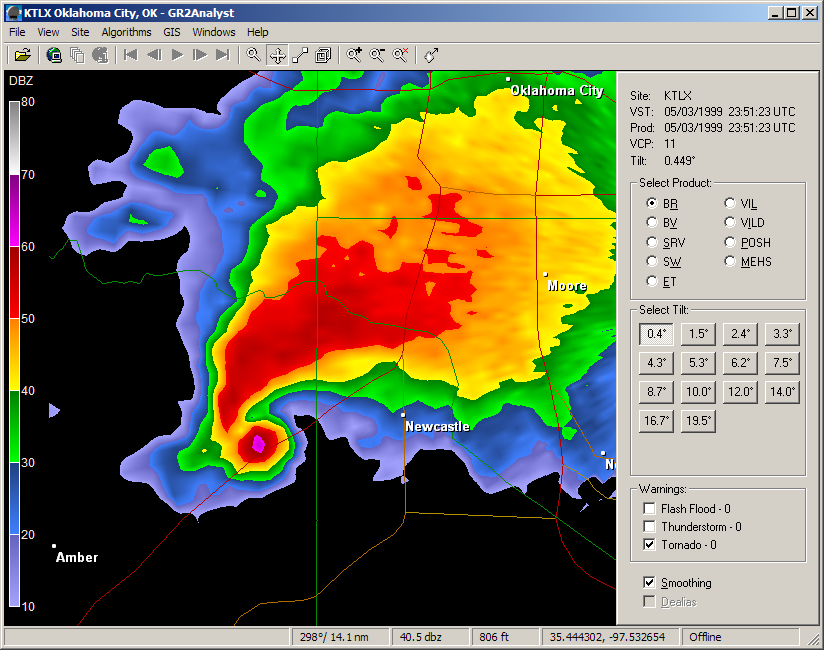Click the magenta 60-70 DBZ legend segment

coord(15,210)
